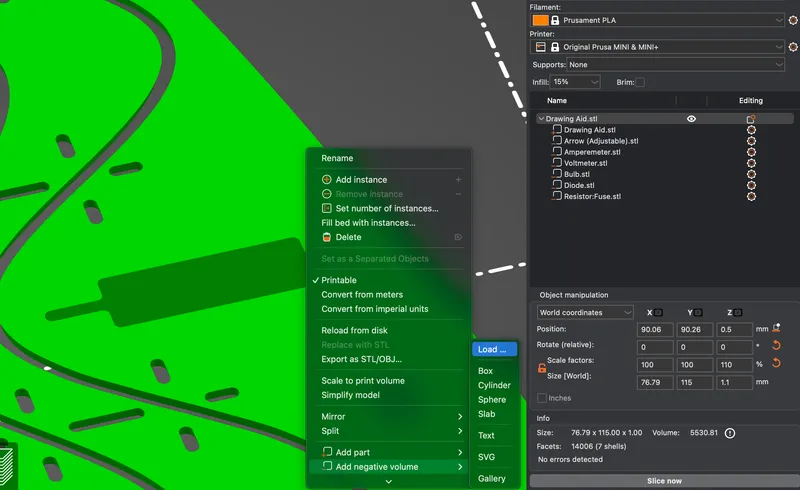800x490 pixels.
Task: Select Load… in the submenu
Action: [x=492, y=350]
